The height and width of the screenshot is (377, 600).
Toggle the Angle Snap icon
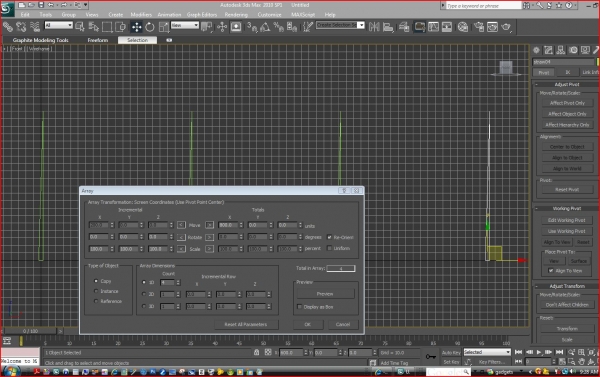coord(265,27)
